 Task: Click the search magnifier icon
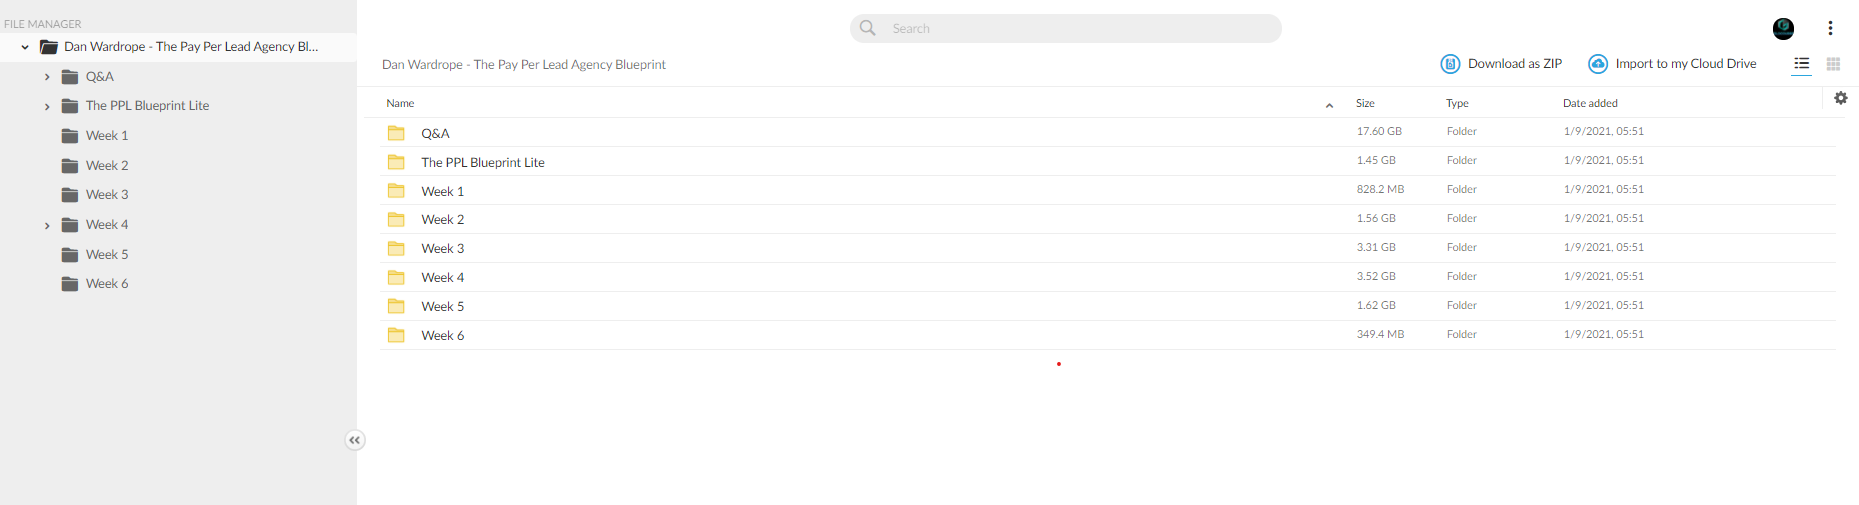coord(868,28)
